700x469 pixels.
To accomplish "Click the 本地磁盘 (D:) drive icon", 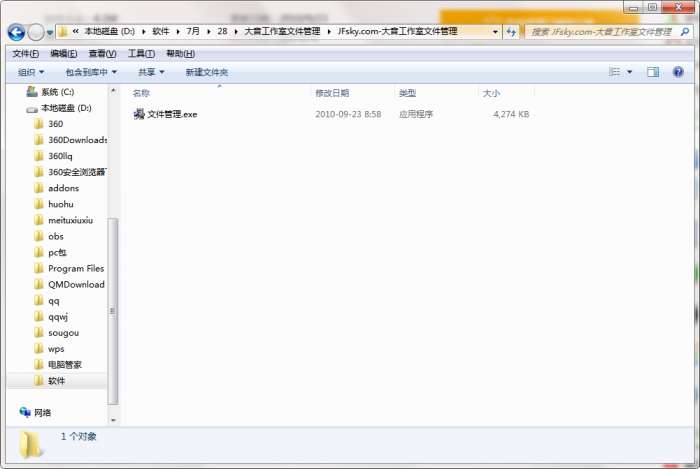I will point(32,109).
